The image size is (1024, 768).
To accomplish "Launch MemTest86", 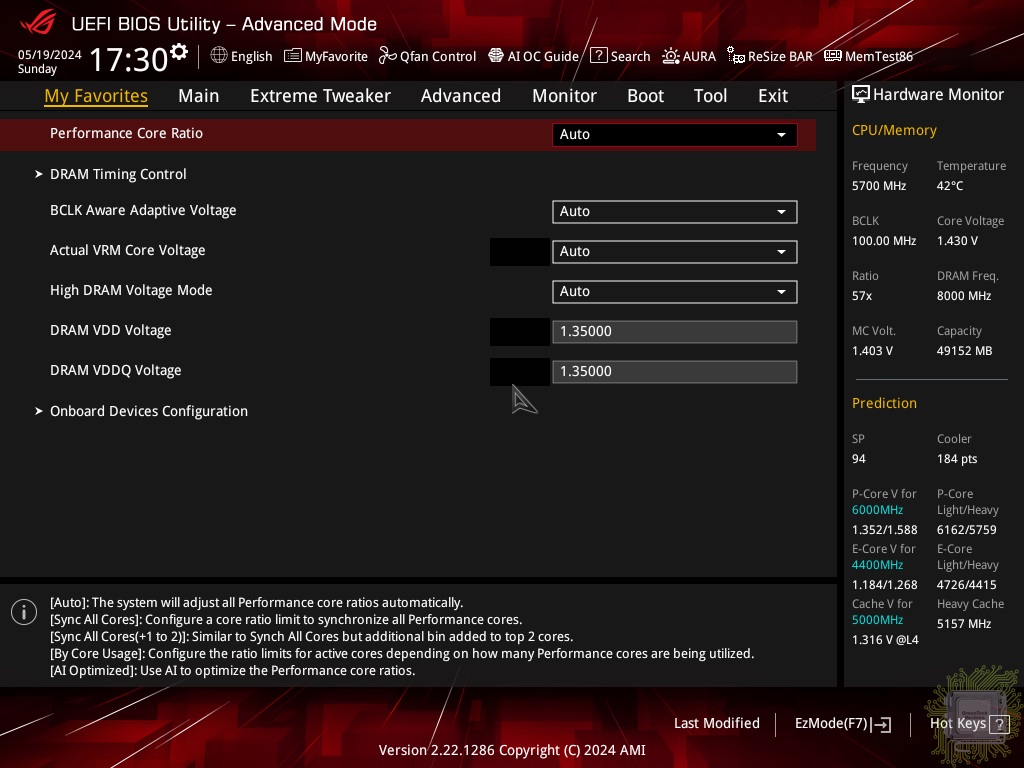I will 868,56.
